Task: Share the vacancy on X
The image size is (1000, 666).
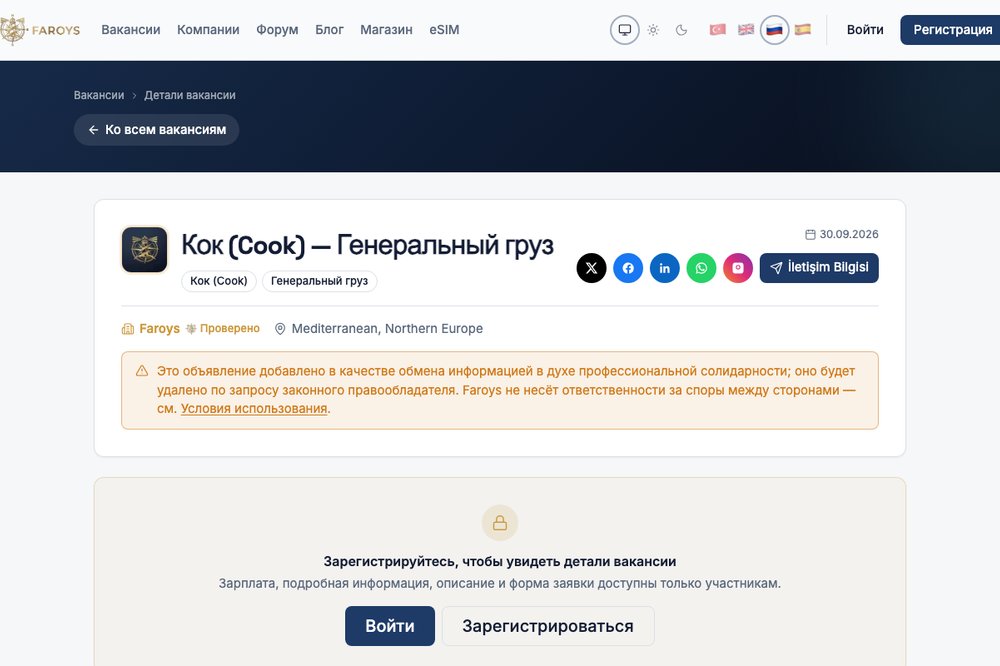Action: coord(591,268)
